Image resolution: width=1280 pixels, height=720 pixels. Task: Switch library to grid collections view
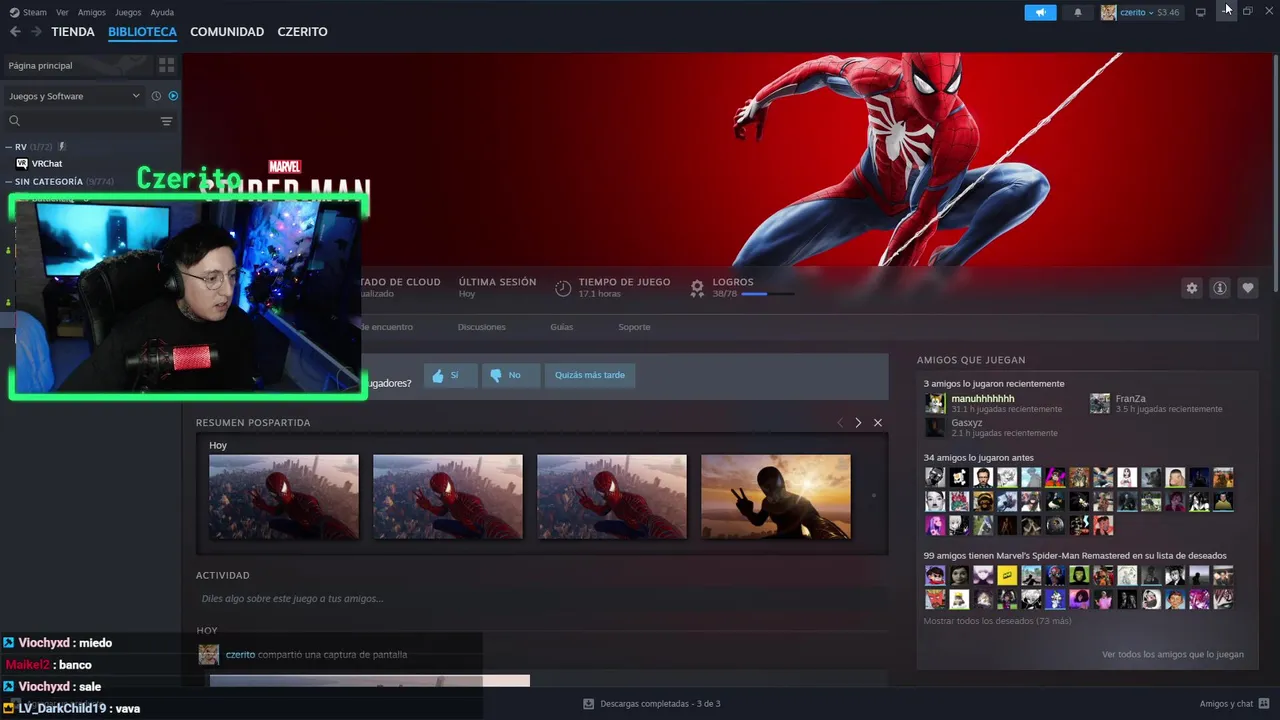[166, 65]
